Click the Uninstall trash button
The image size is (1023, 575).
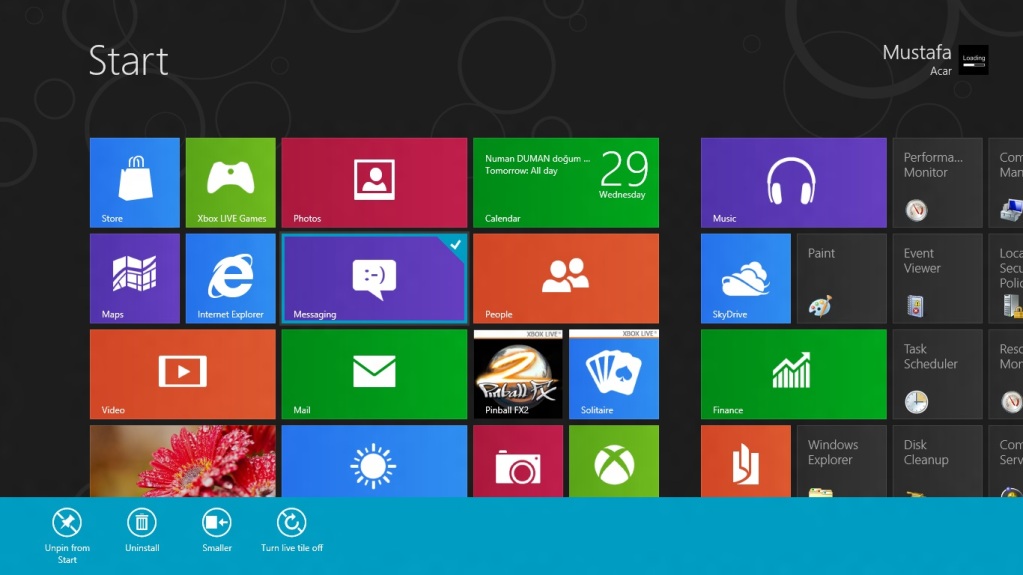point(142,530)
